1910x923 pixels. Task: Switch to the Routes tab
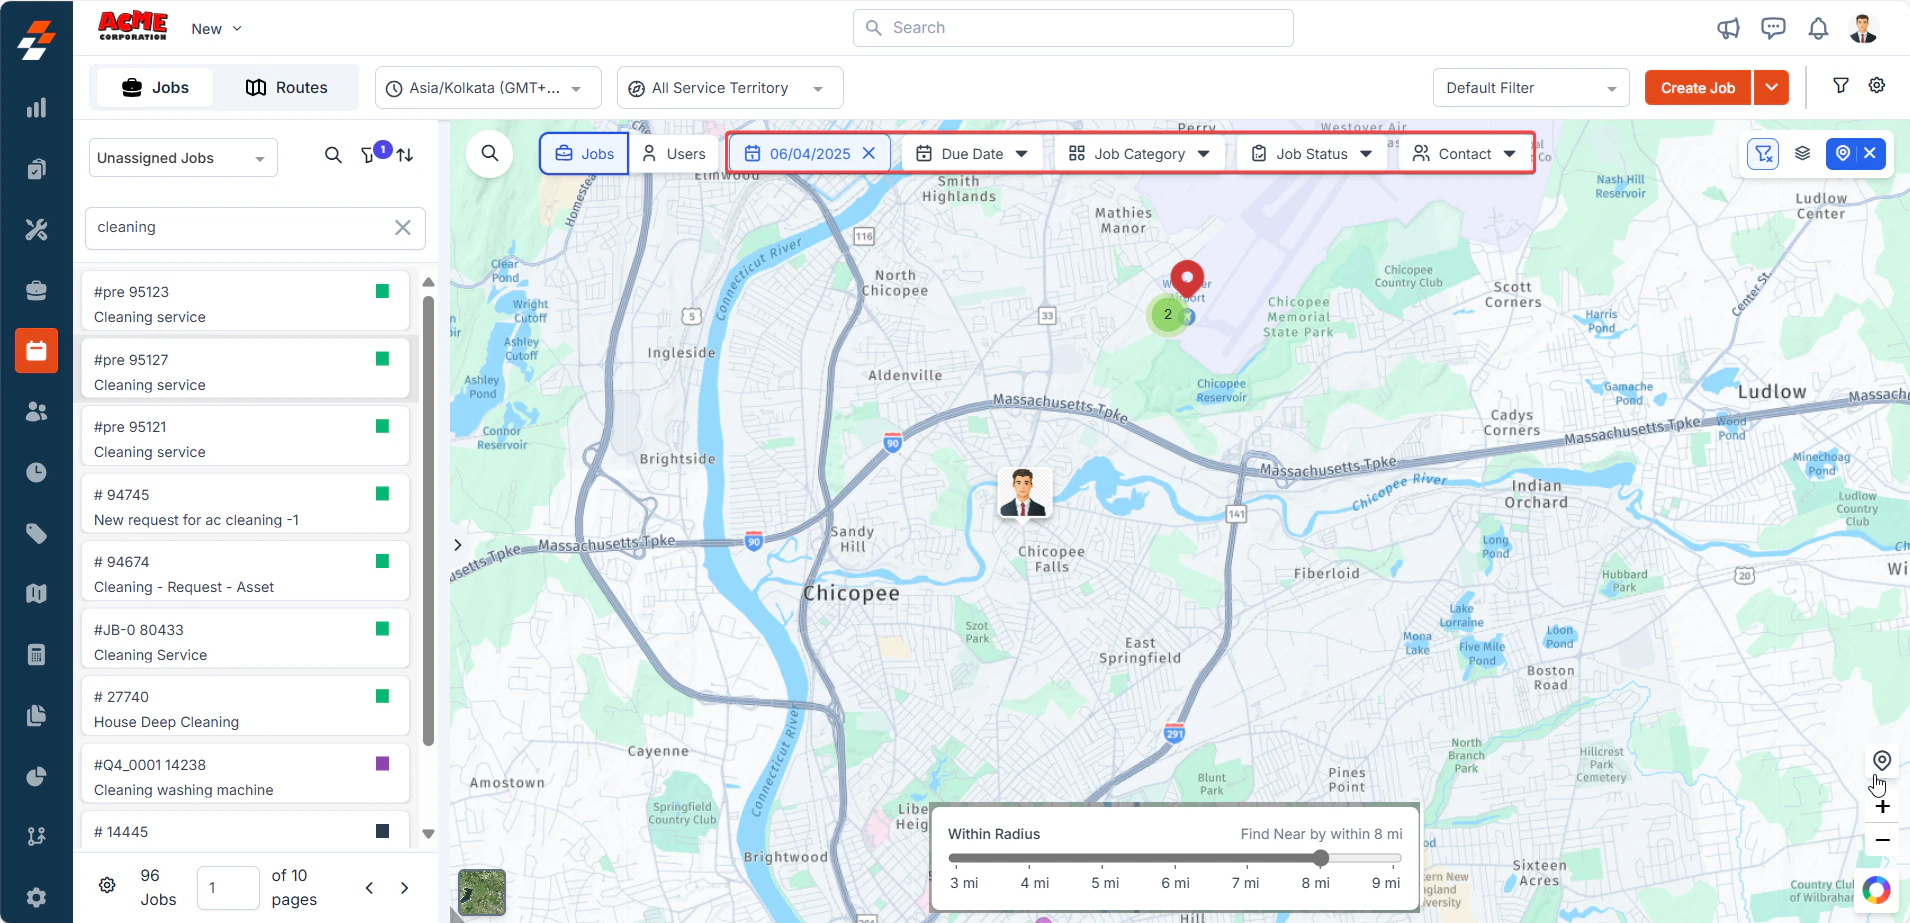[x=287, y=88]
